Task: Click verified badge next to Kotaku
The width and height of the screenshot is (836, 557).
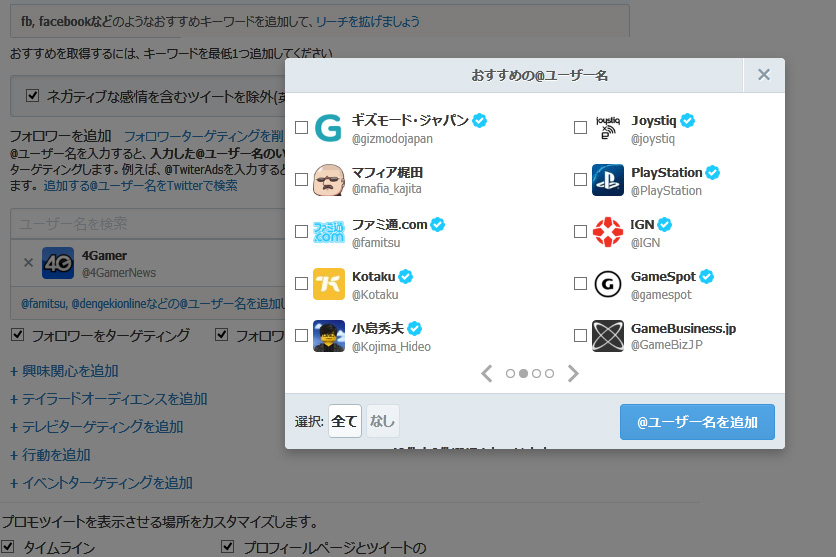Action: (406, 276)
